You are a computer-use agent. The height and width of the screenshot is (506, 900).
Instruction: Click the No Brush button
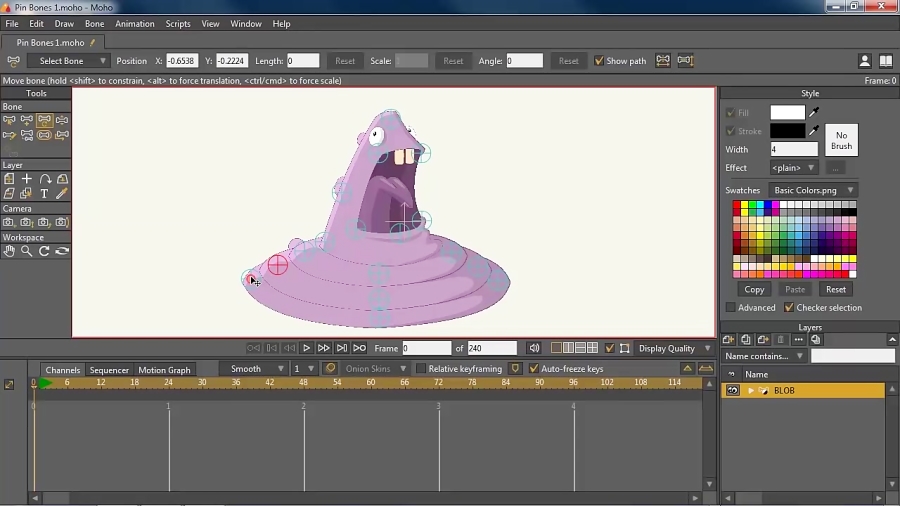841,140
